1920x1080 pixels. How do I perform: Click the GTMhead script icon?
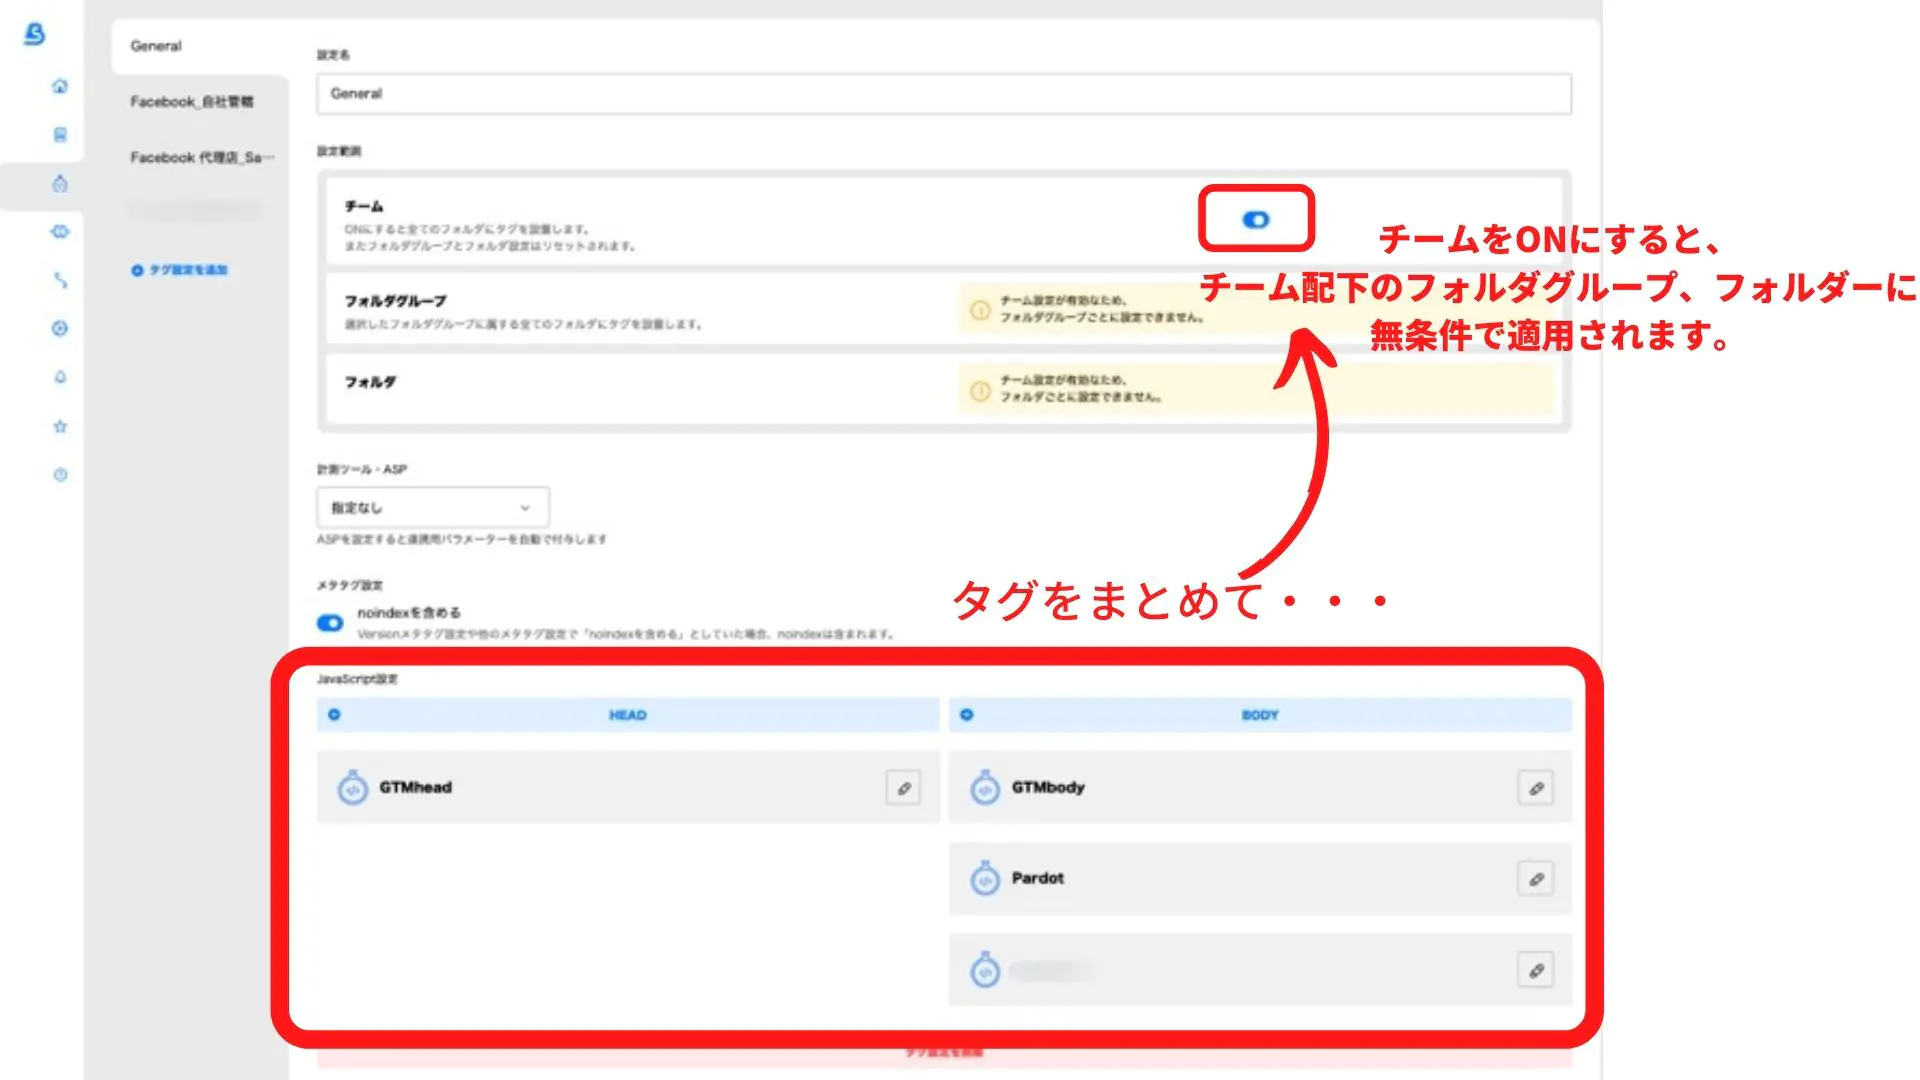click(x=352, y=788)
